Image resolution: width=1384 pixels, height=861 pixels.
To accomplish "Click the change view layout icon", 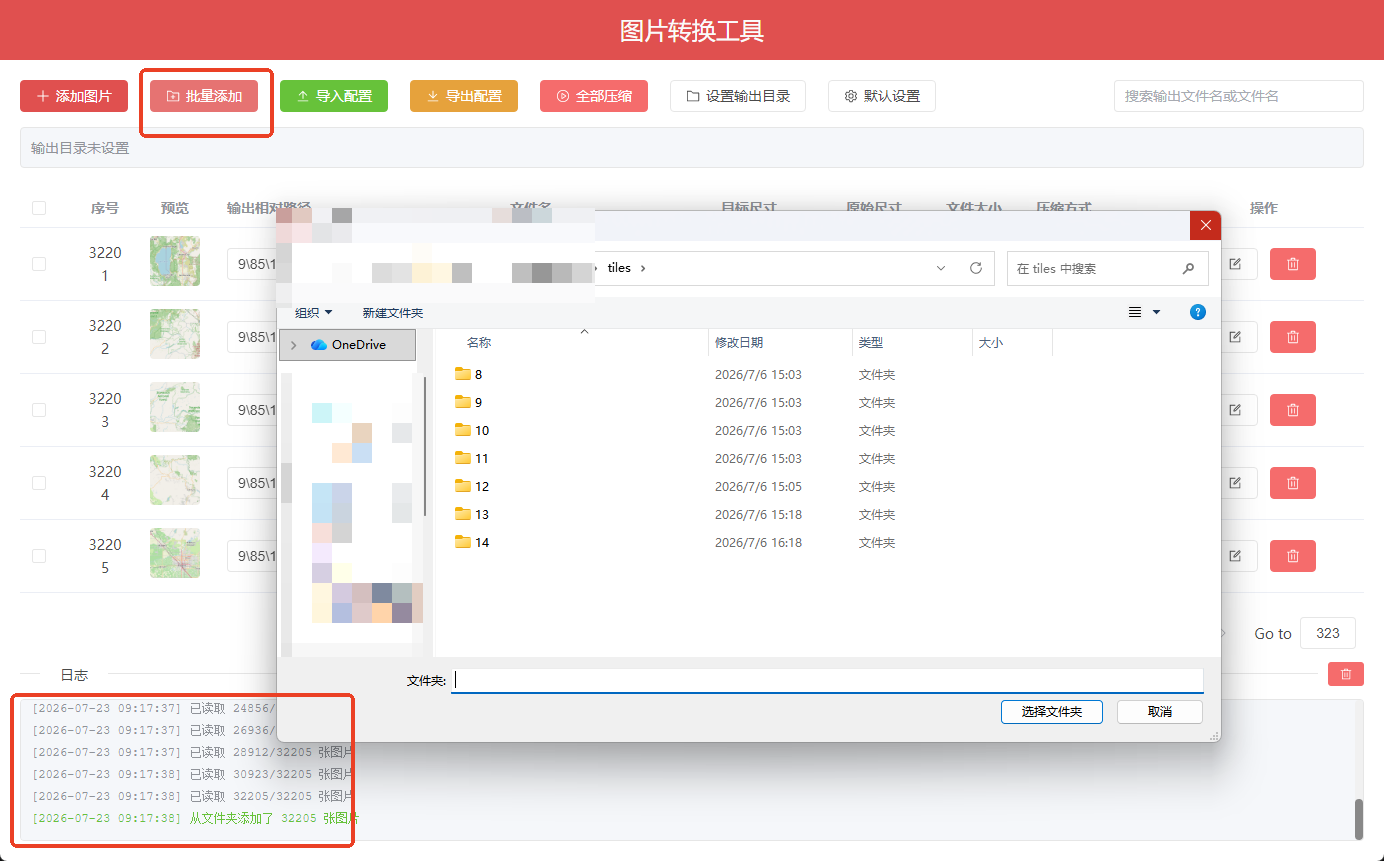I will coord(1135,312).
